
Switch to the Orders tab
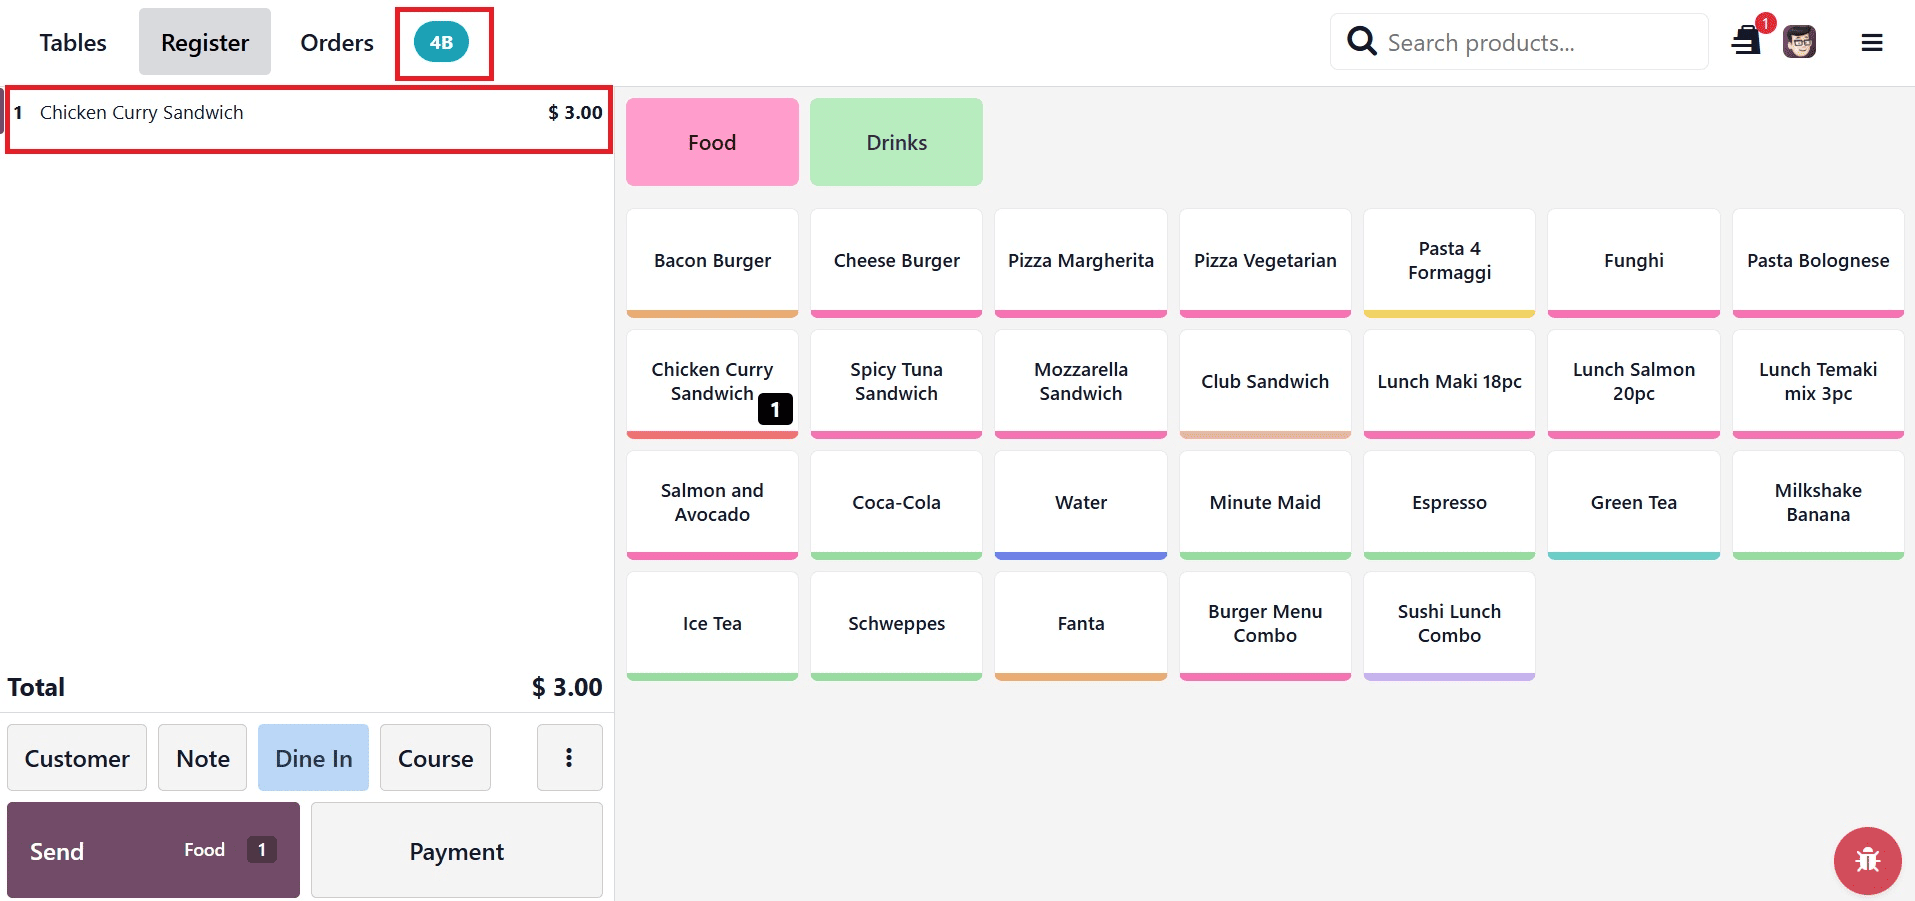pyautogui.click(x=336, y=42)
